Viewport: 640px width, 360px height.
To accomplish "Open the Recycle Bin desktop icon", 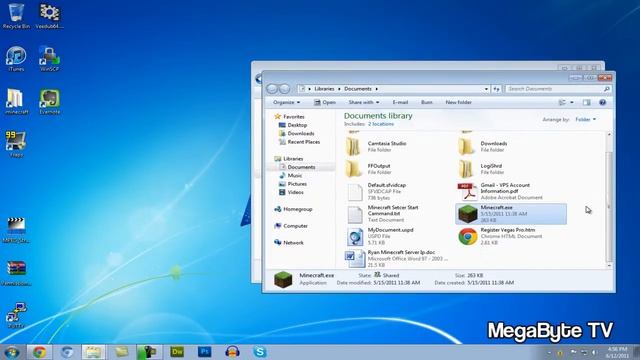I will click(x=16, y=16).
